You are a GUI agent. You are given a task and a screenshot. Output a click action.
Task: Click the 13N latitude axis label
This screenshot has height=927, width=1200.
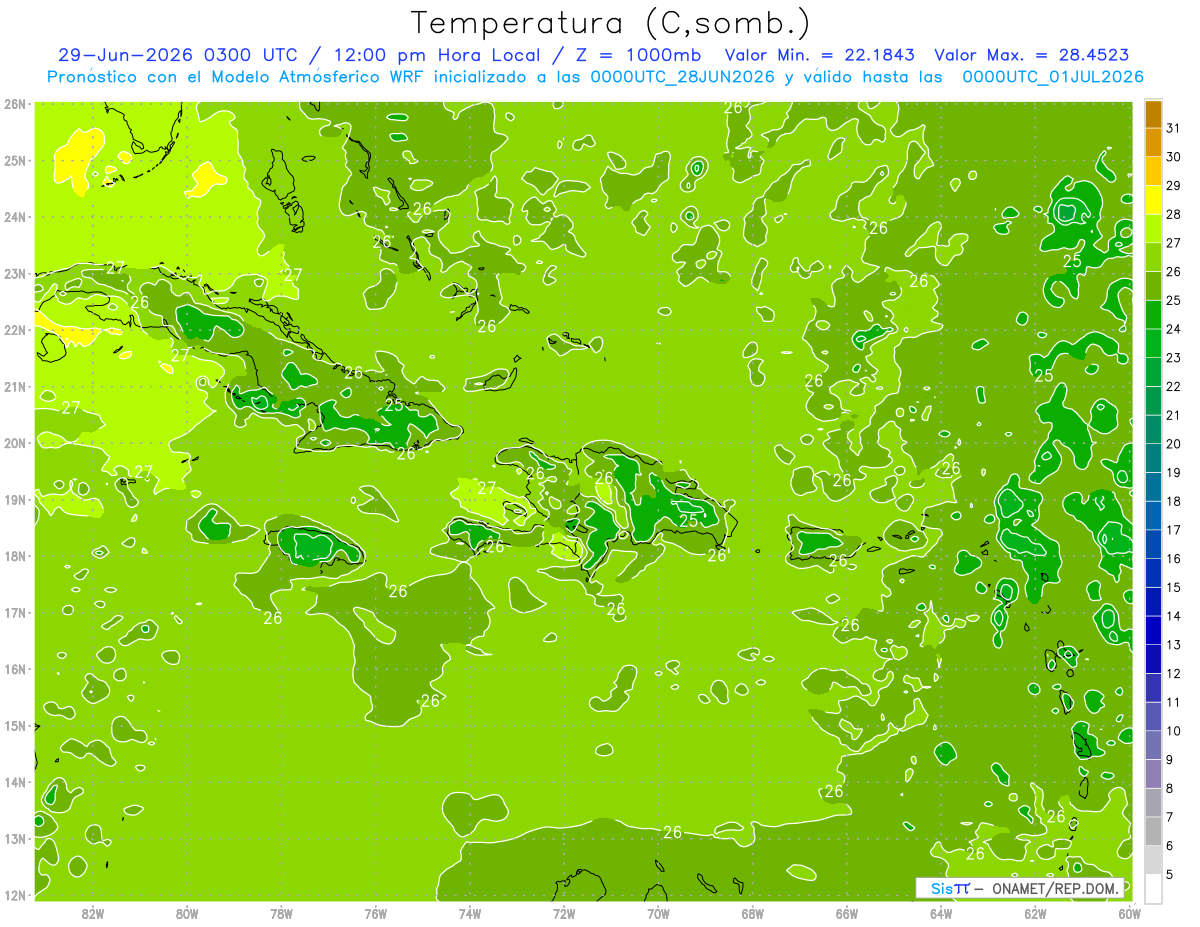14,838
